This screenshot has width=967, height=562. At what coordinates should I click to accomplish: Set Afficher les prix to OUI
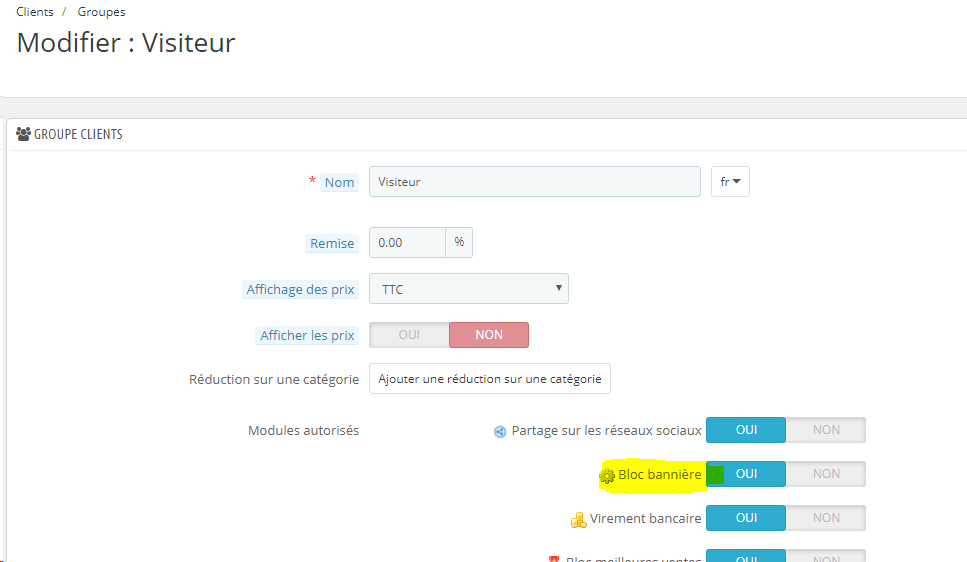click(x=409, y=335)
